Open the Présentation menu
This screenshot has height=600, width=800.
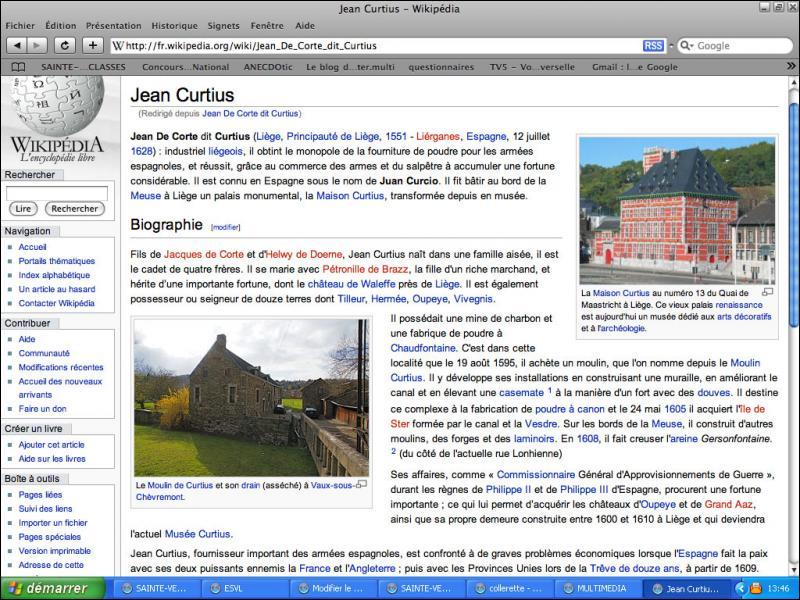point(114,26)
